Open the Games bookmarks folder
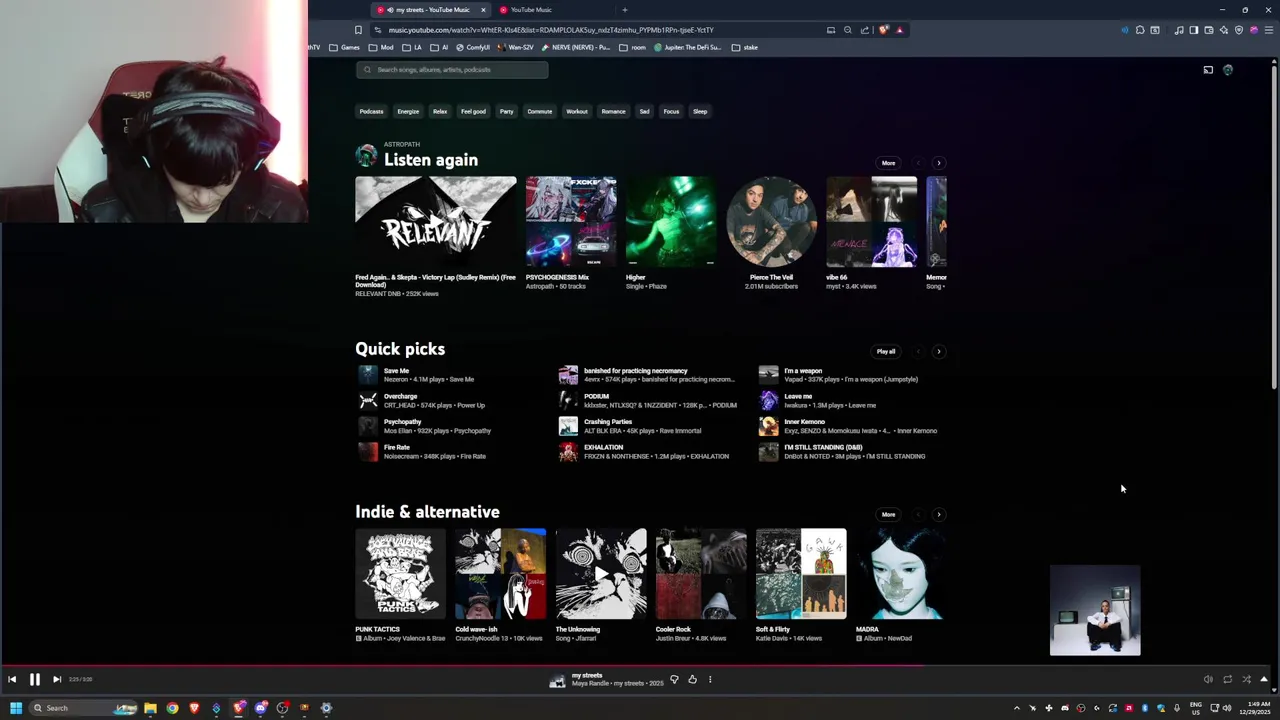1280x720 pixels. click(x=345, y=47)
